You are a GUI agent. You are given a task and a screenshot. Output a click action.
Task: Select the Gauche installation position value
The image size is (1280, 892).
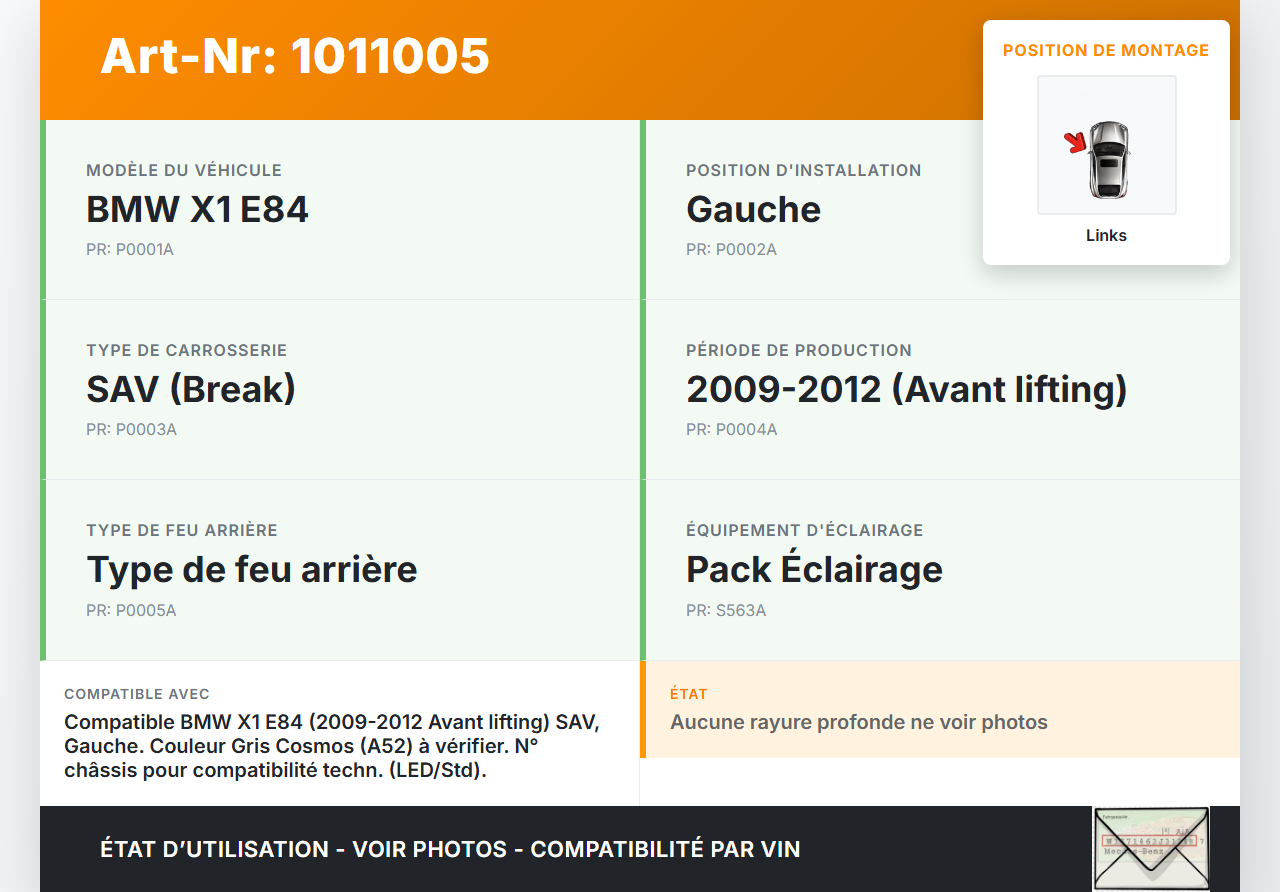(753, 210)
